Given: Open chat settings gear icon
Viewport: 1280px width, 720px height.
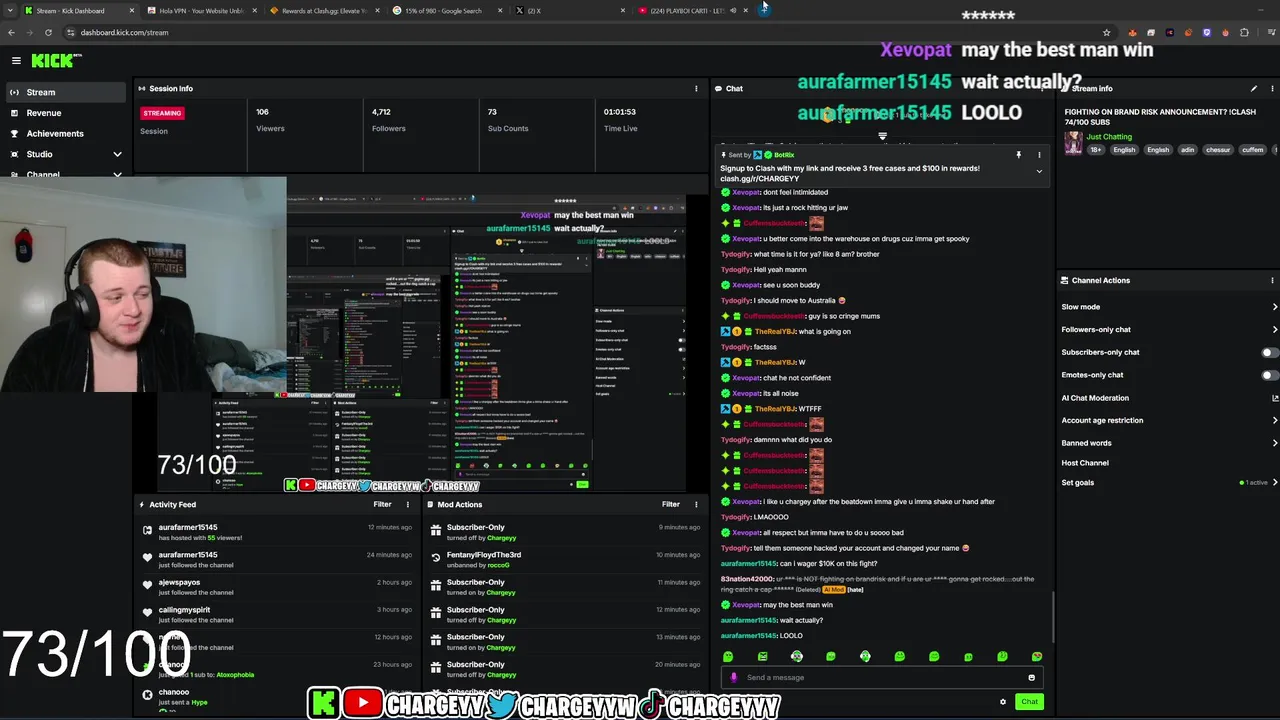Looking at the screenshot, I should point(1003,702).
